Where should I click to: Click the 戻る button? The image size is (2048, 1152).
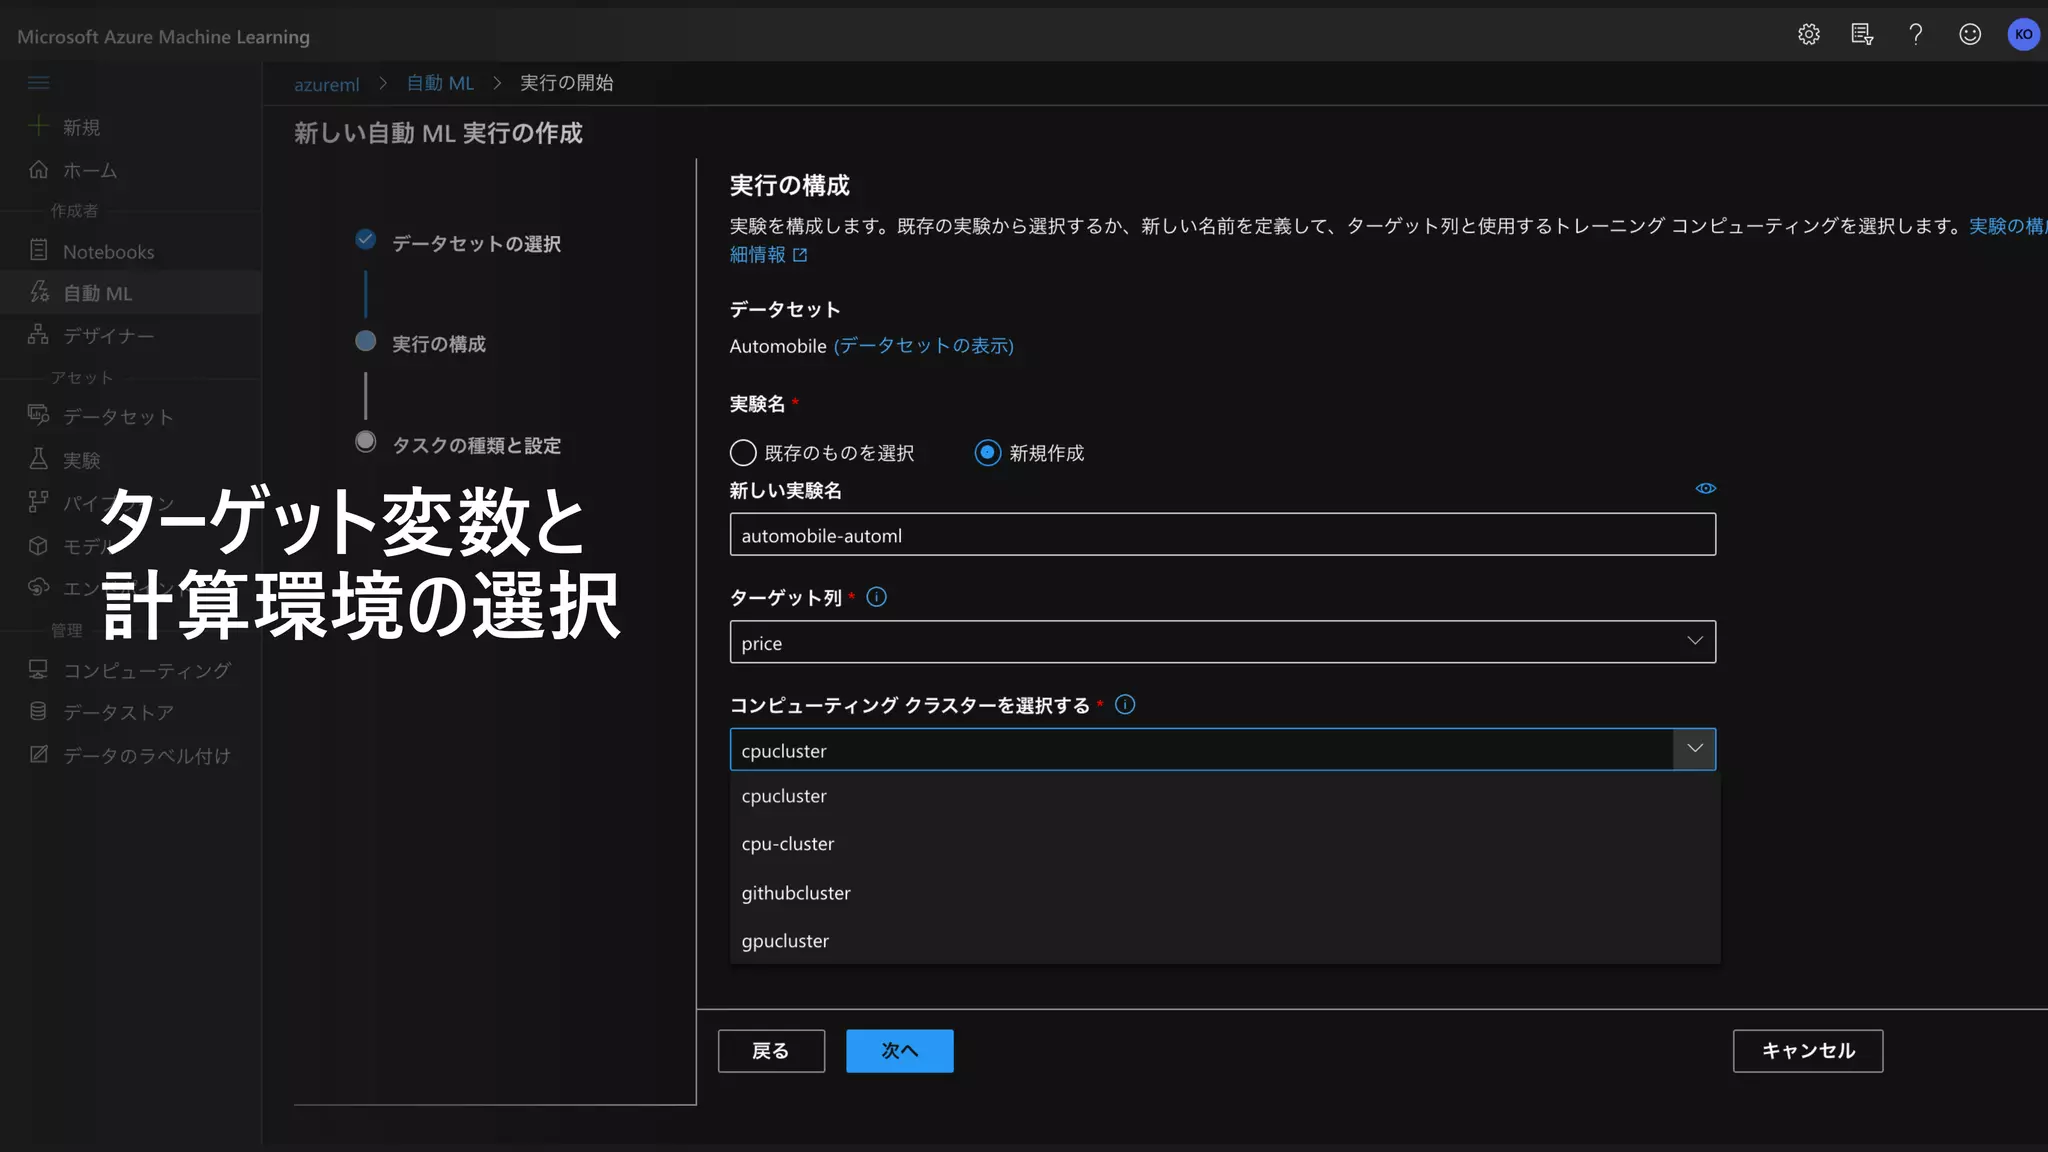point(771,1051)
